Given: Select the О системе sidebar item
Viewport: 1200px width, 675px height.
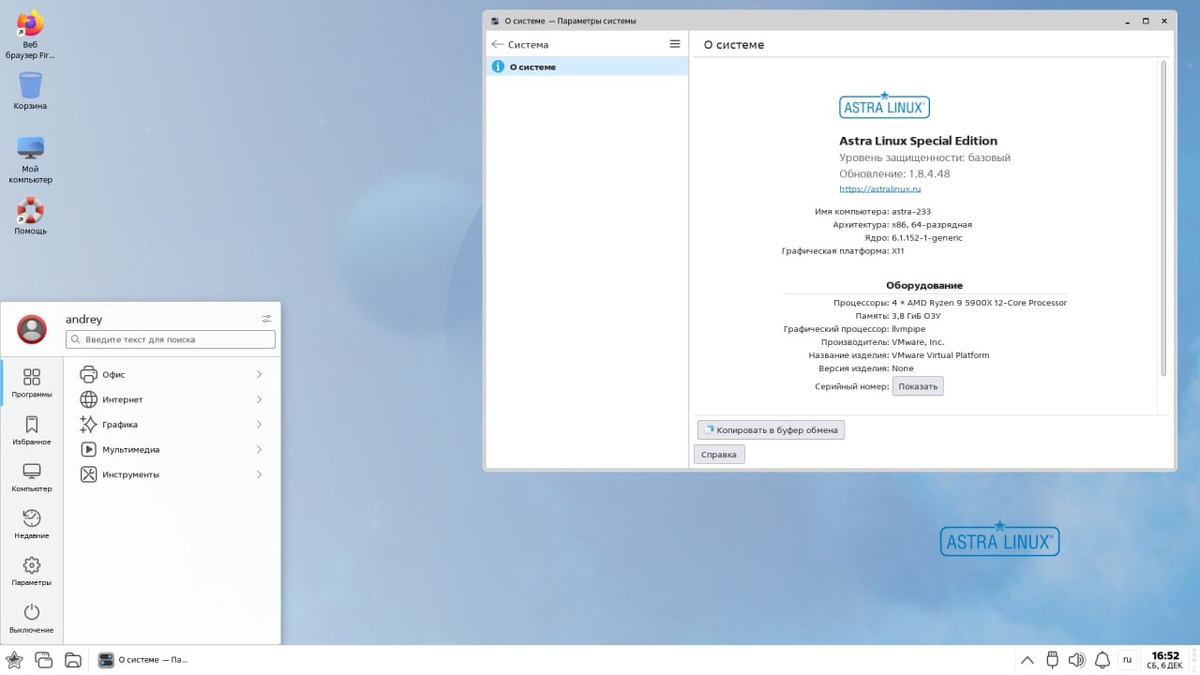Looking at the screenshot, I should point(587,67).
